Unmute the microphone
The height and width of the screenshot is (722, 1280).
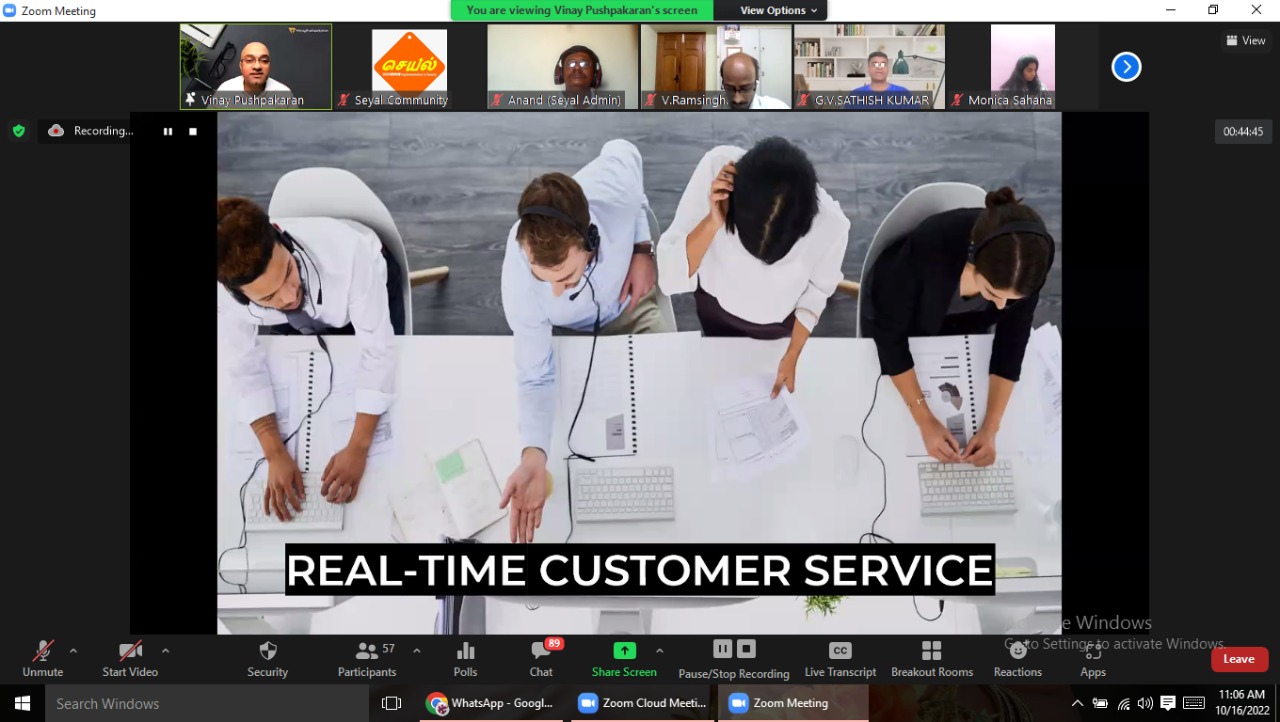42,652
